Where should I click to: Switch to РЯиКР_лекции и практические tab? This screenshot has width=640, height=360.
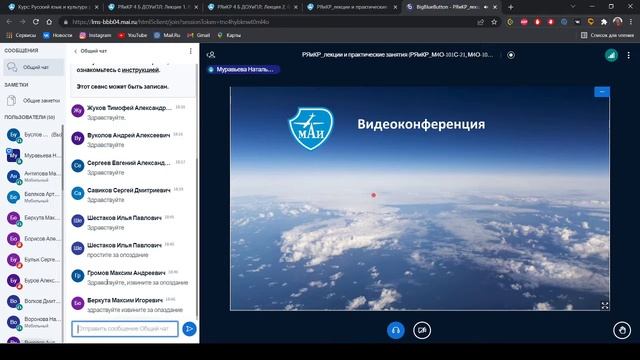(353, 7)
